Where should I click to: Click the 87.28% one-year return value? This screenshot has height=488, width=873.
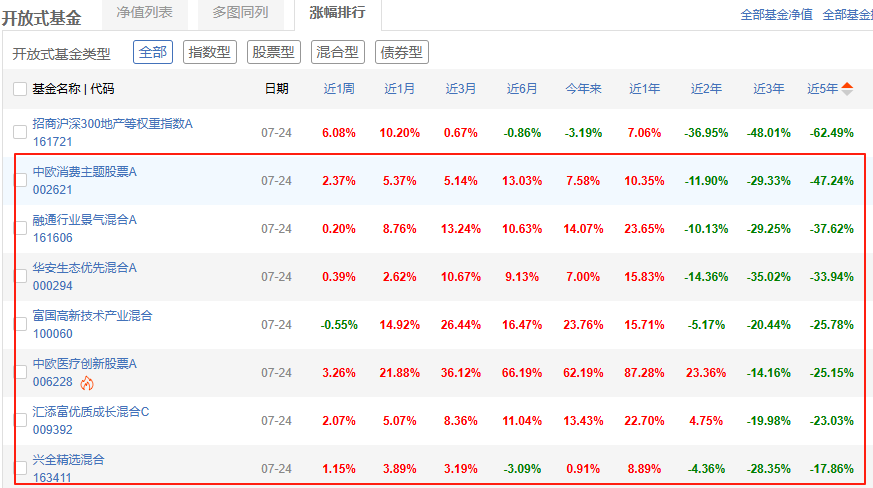644,373
